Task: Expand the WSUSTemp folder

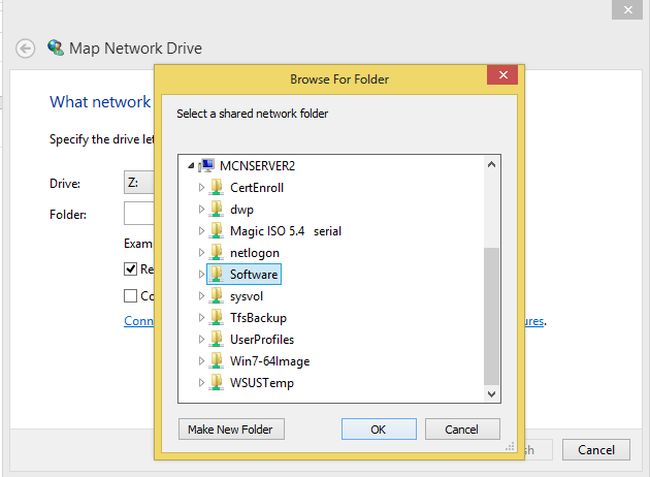Action: coord(201,382)
